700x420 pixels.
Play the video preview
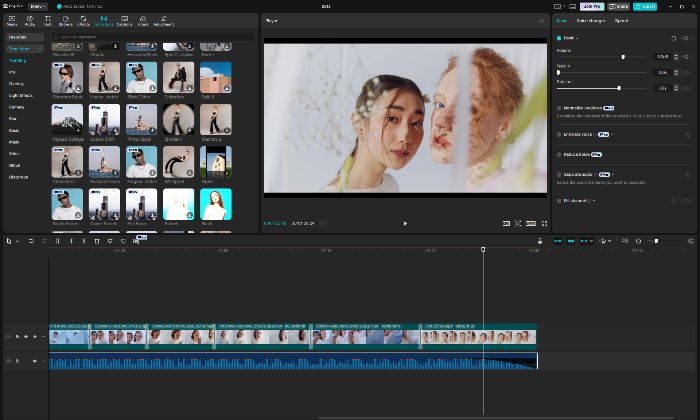pyautogui.click(x=405, y=223)
